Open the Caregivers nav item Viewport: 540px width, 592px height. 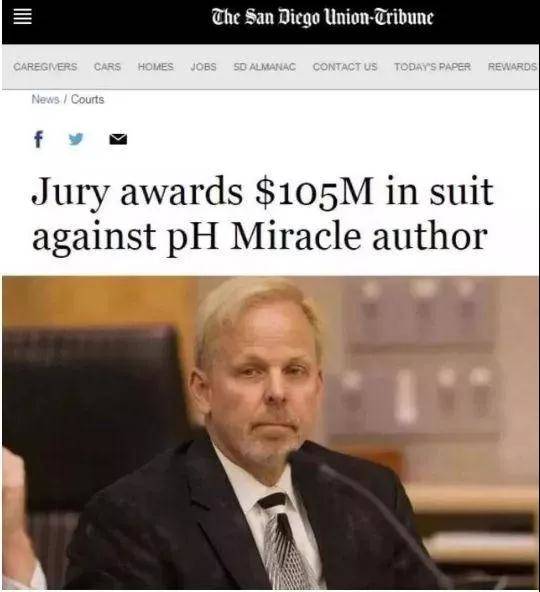pyautogui.click(x=45, y=67)
